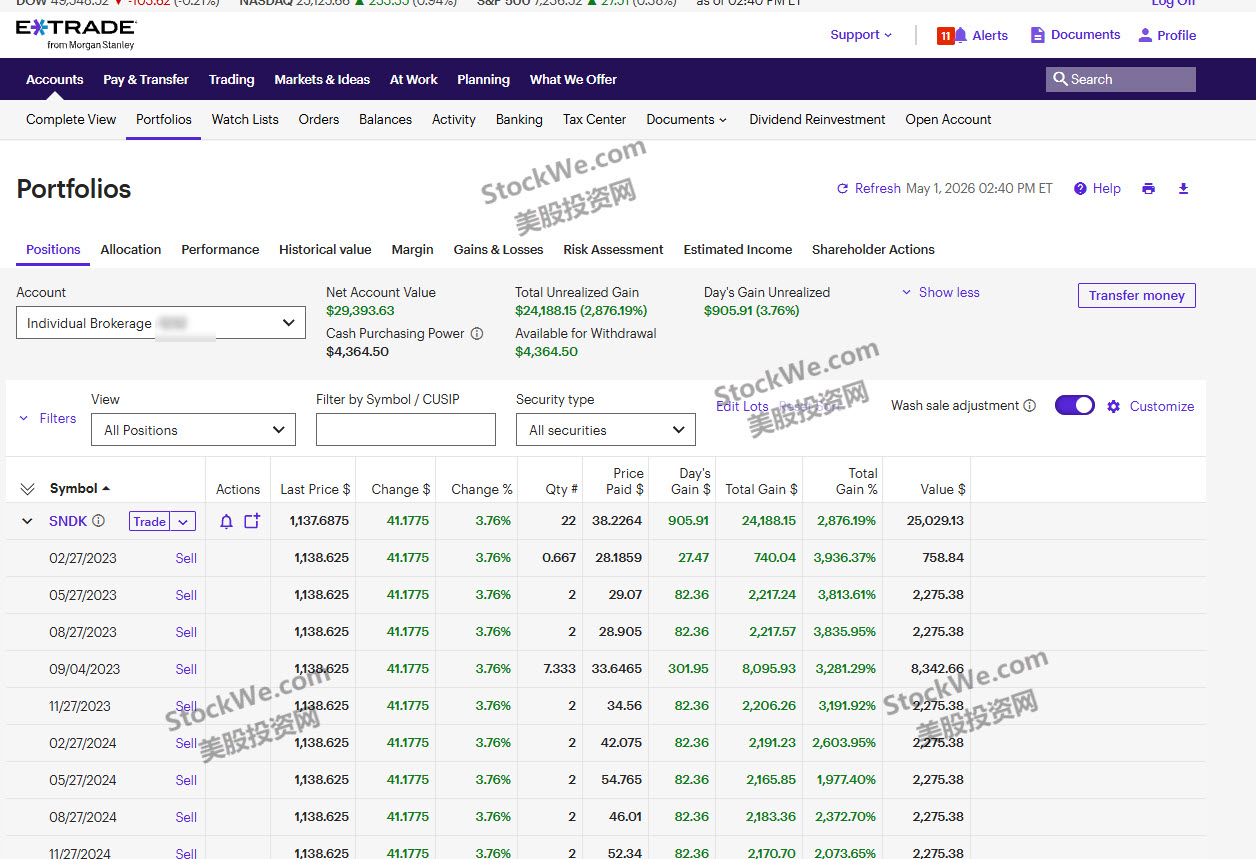1256x859 pixels.
Task: Click the Net Account Value $29,393.63
Action: click(360, 311)
